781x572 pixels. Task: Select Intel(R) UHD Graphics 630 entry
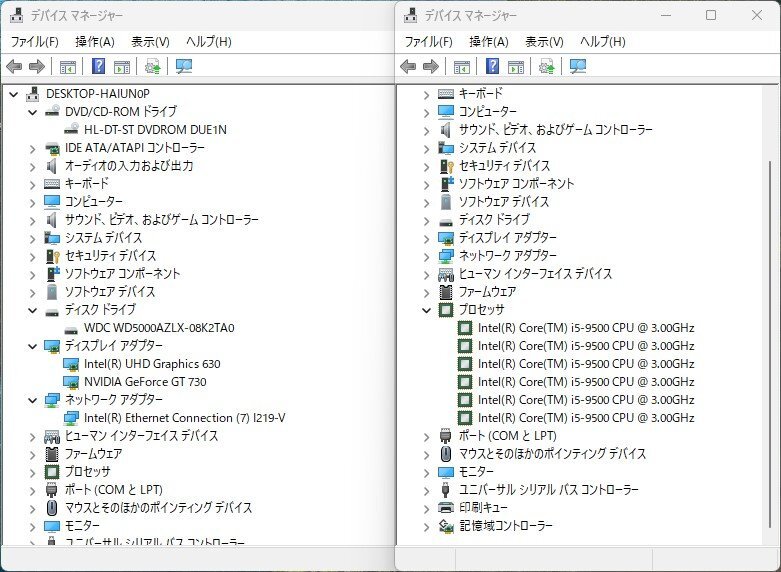(x=152, y=364)
